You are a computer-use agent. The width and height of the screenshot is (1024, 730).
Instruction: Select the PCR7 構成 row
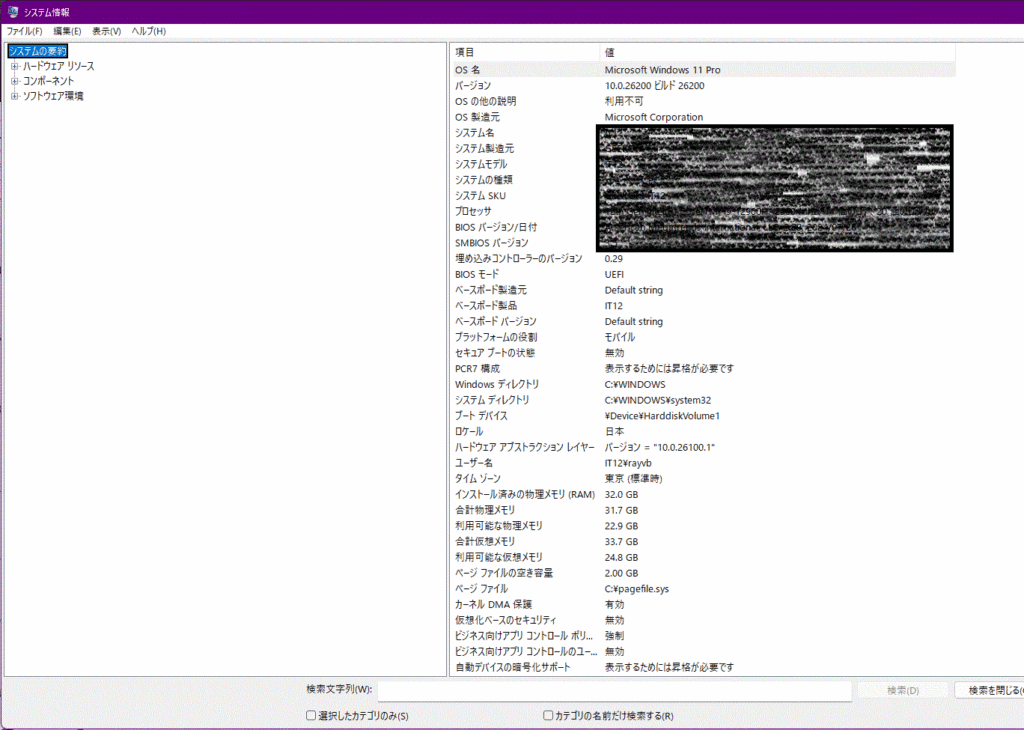[x=703, y=368]
